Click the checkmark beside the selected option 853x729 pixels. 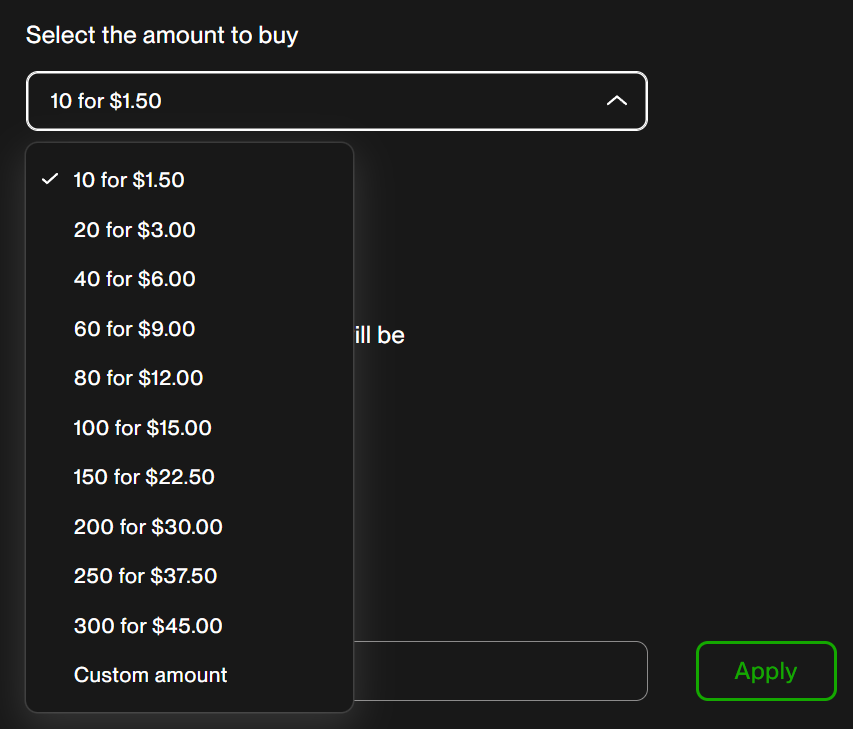[x=50, y=180]
